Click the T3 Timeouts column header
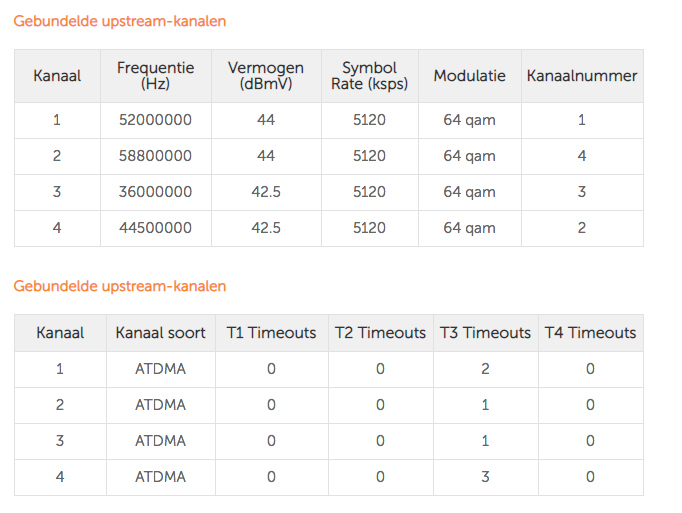The width and height of the screenshot is (682, 513). point(485,333)
